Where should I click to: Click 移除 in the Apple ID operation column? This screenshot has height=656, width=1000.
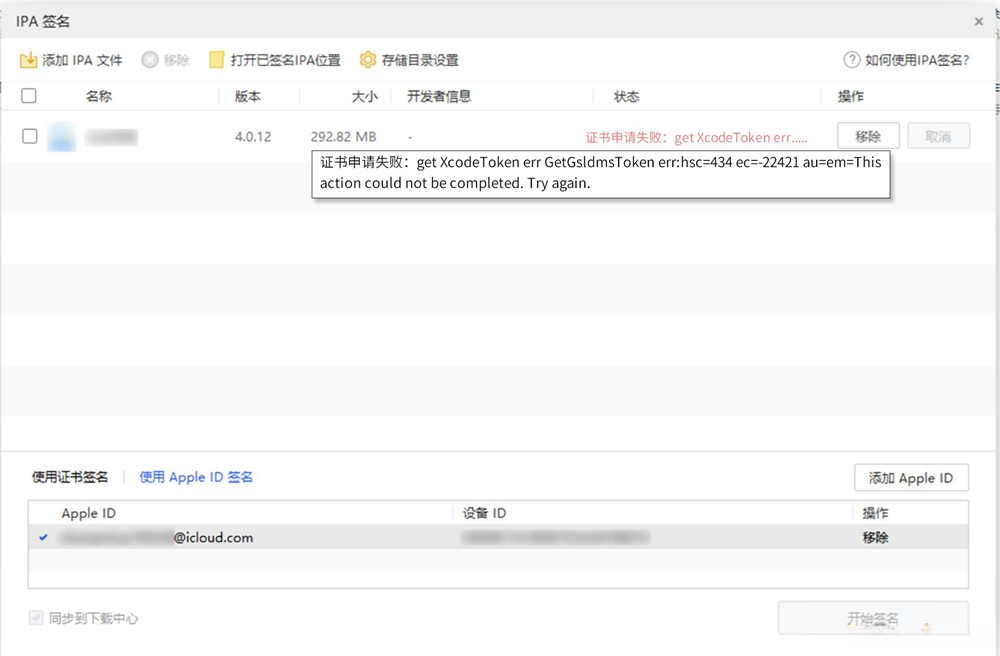point(875,537)
